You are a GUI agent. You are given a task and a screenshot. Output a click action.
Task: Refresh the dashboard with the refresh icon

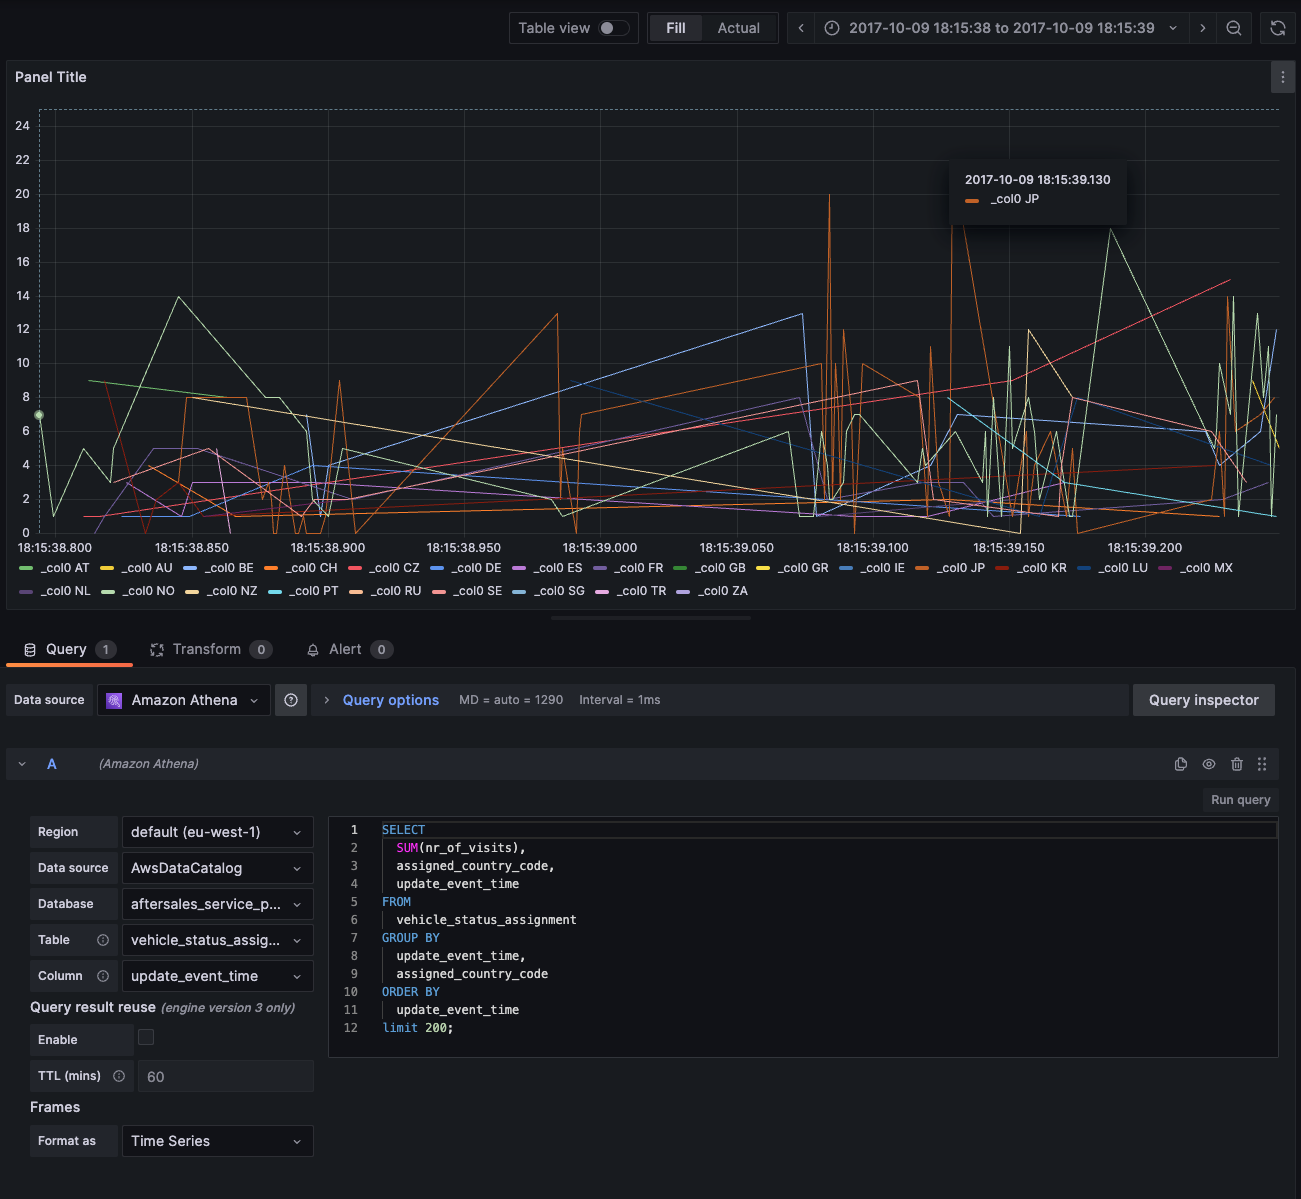[x=1278, y=28]
